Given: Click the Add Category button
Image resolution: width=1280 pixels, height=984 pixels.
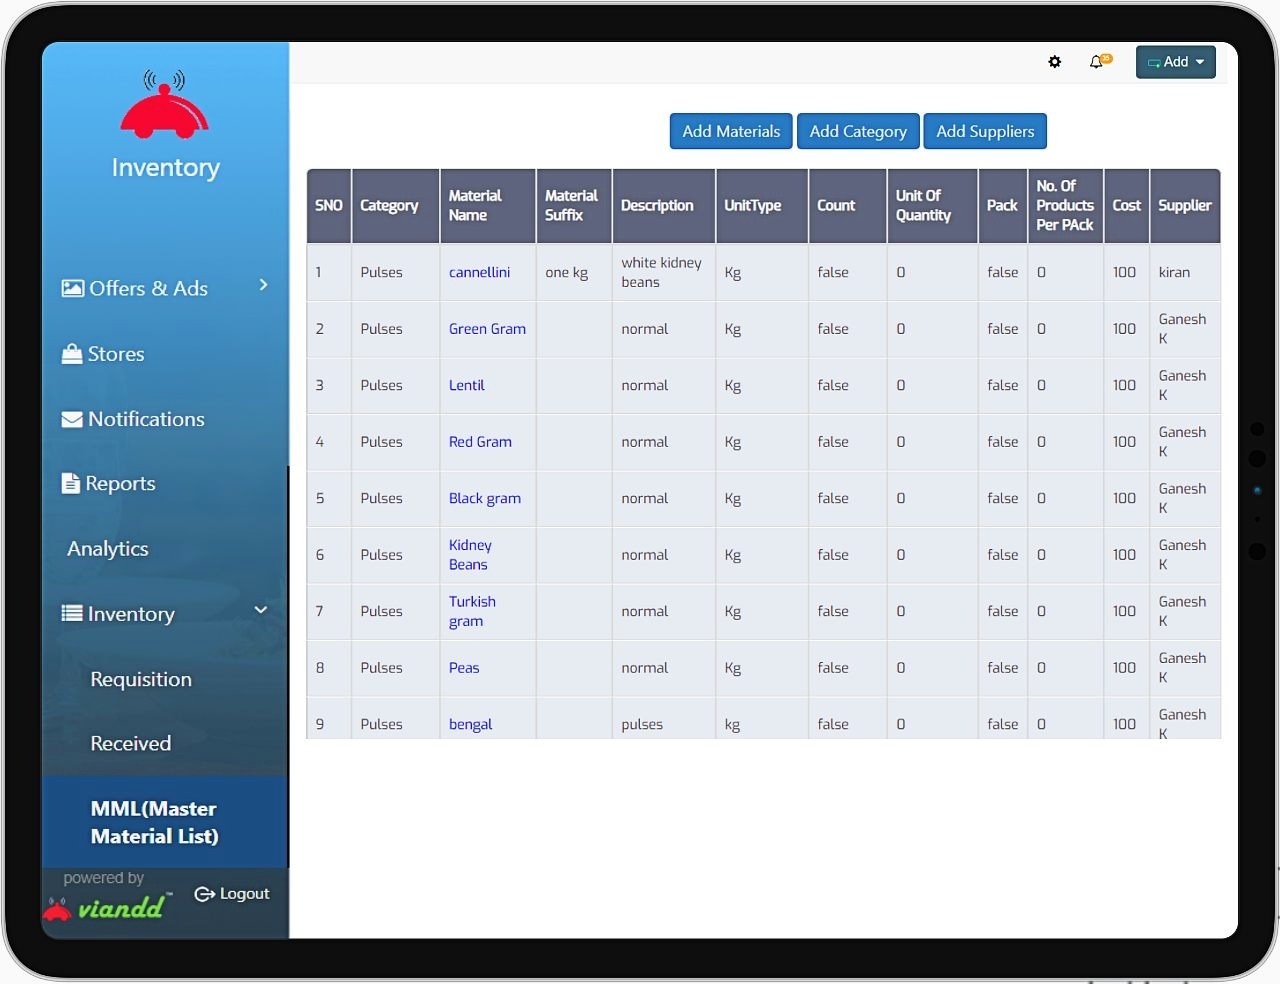Looking at the screenshot, I should [858, 131].
